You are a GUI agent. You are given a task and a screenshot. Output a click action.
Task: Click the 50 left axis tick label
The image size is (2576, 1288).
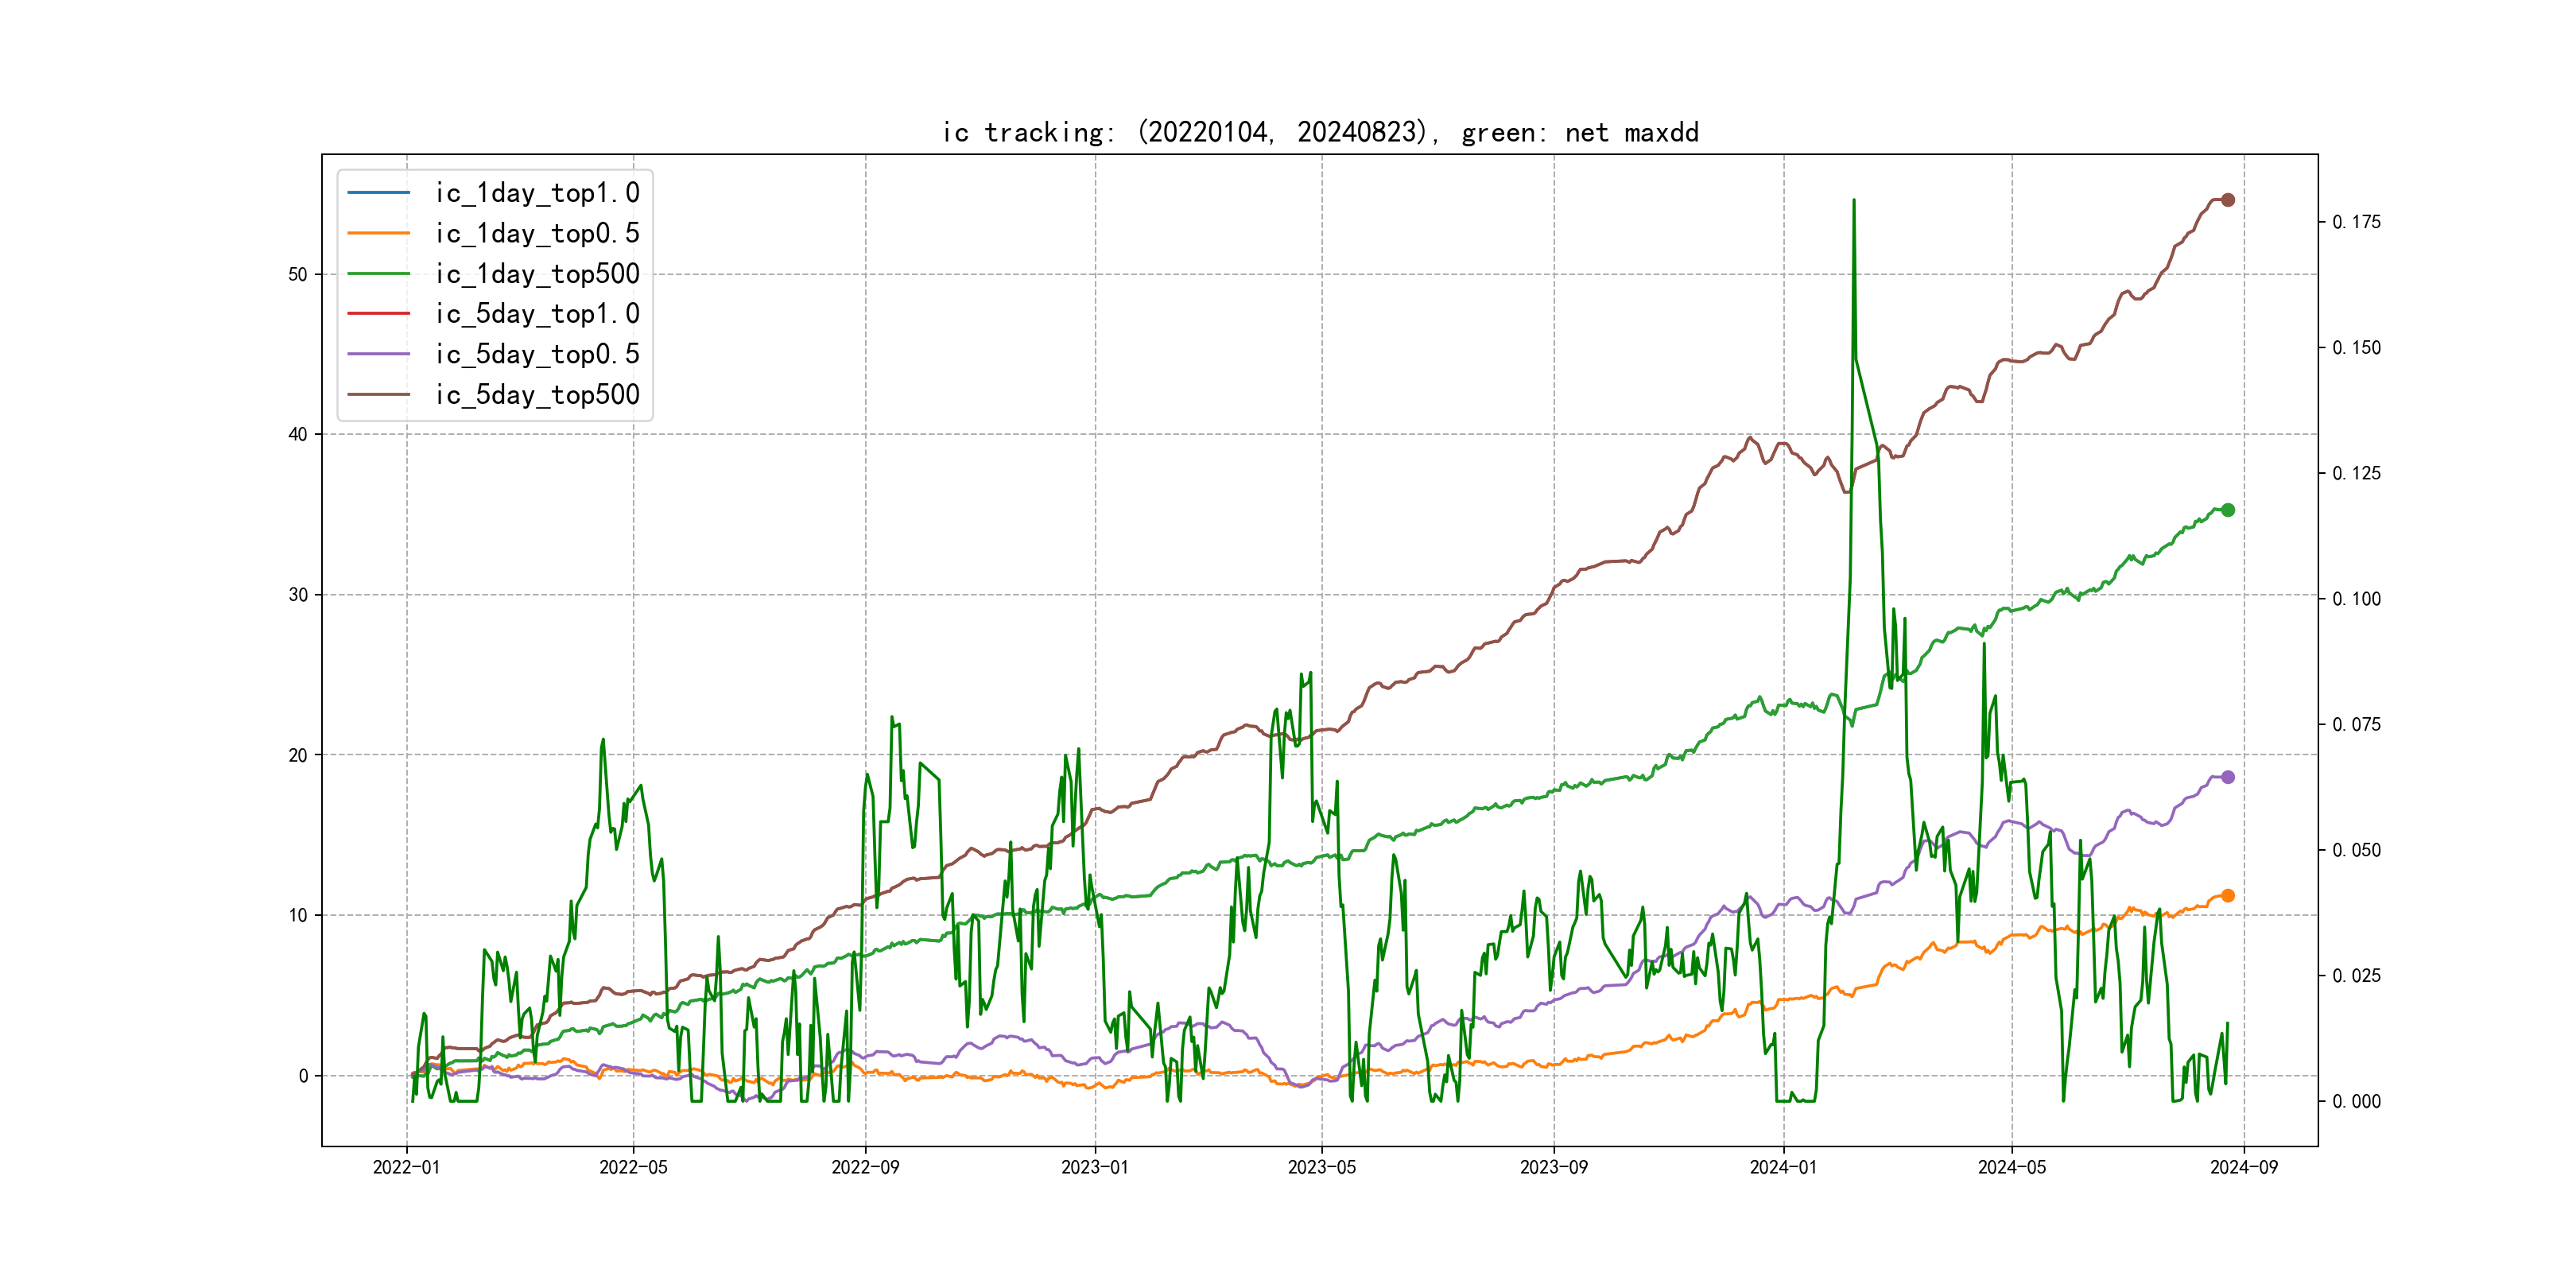click(x=297, y=274)
